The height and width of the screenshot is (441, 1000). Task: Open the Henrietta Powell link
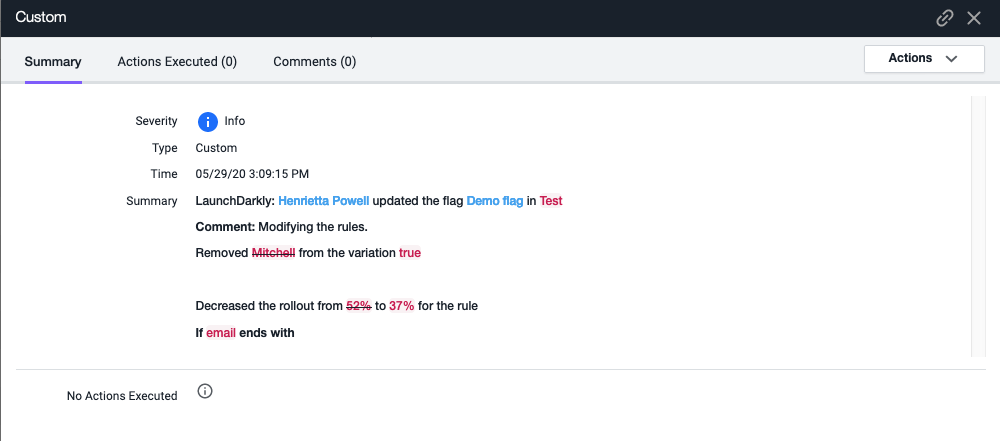tap(323, 201)
